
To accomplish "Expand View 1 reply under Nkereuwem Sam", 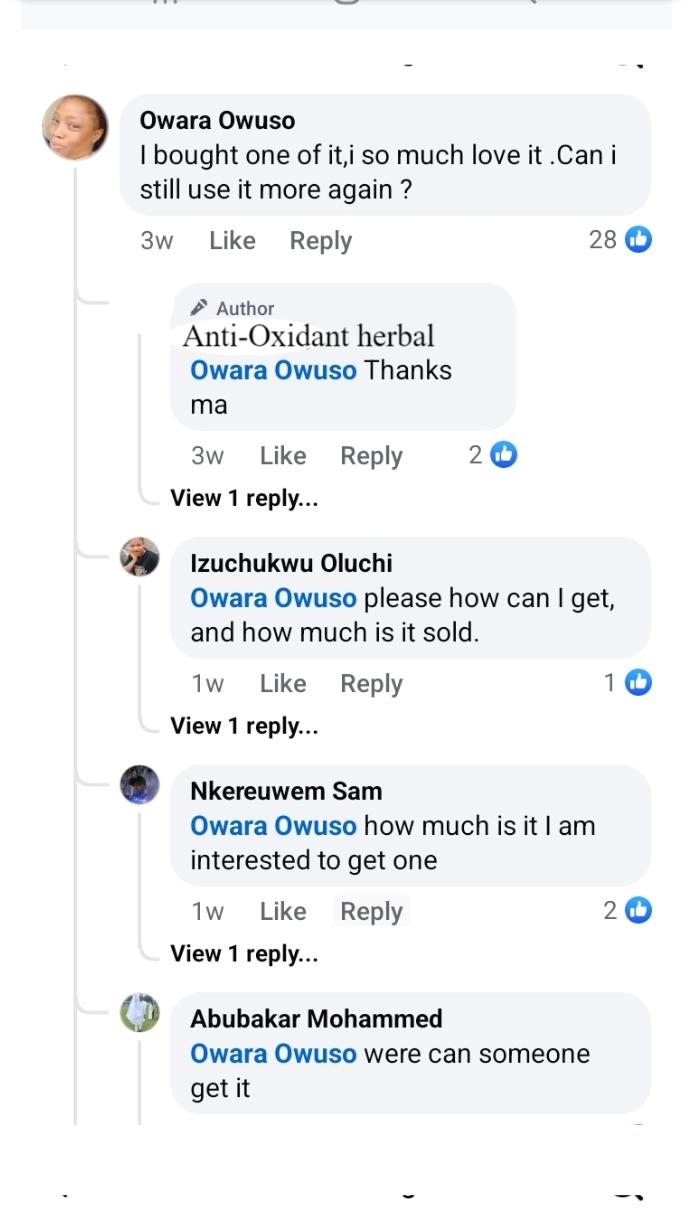I will click(244, 954).
